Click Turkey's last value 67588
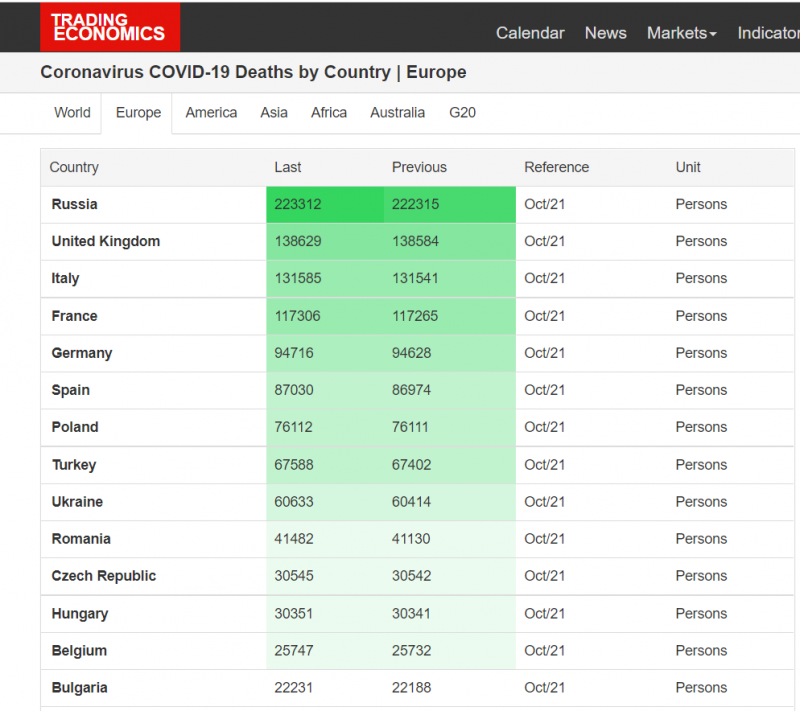This screenshot has width=800, height=711. pos(294,465)
